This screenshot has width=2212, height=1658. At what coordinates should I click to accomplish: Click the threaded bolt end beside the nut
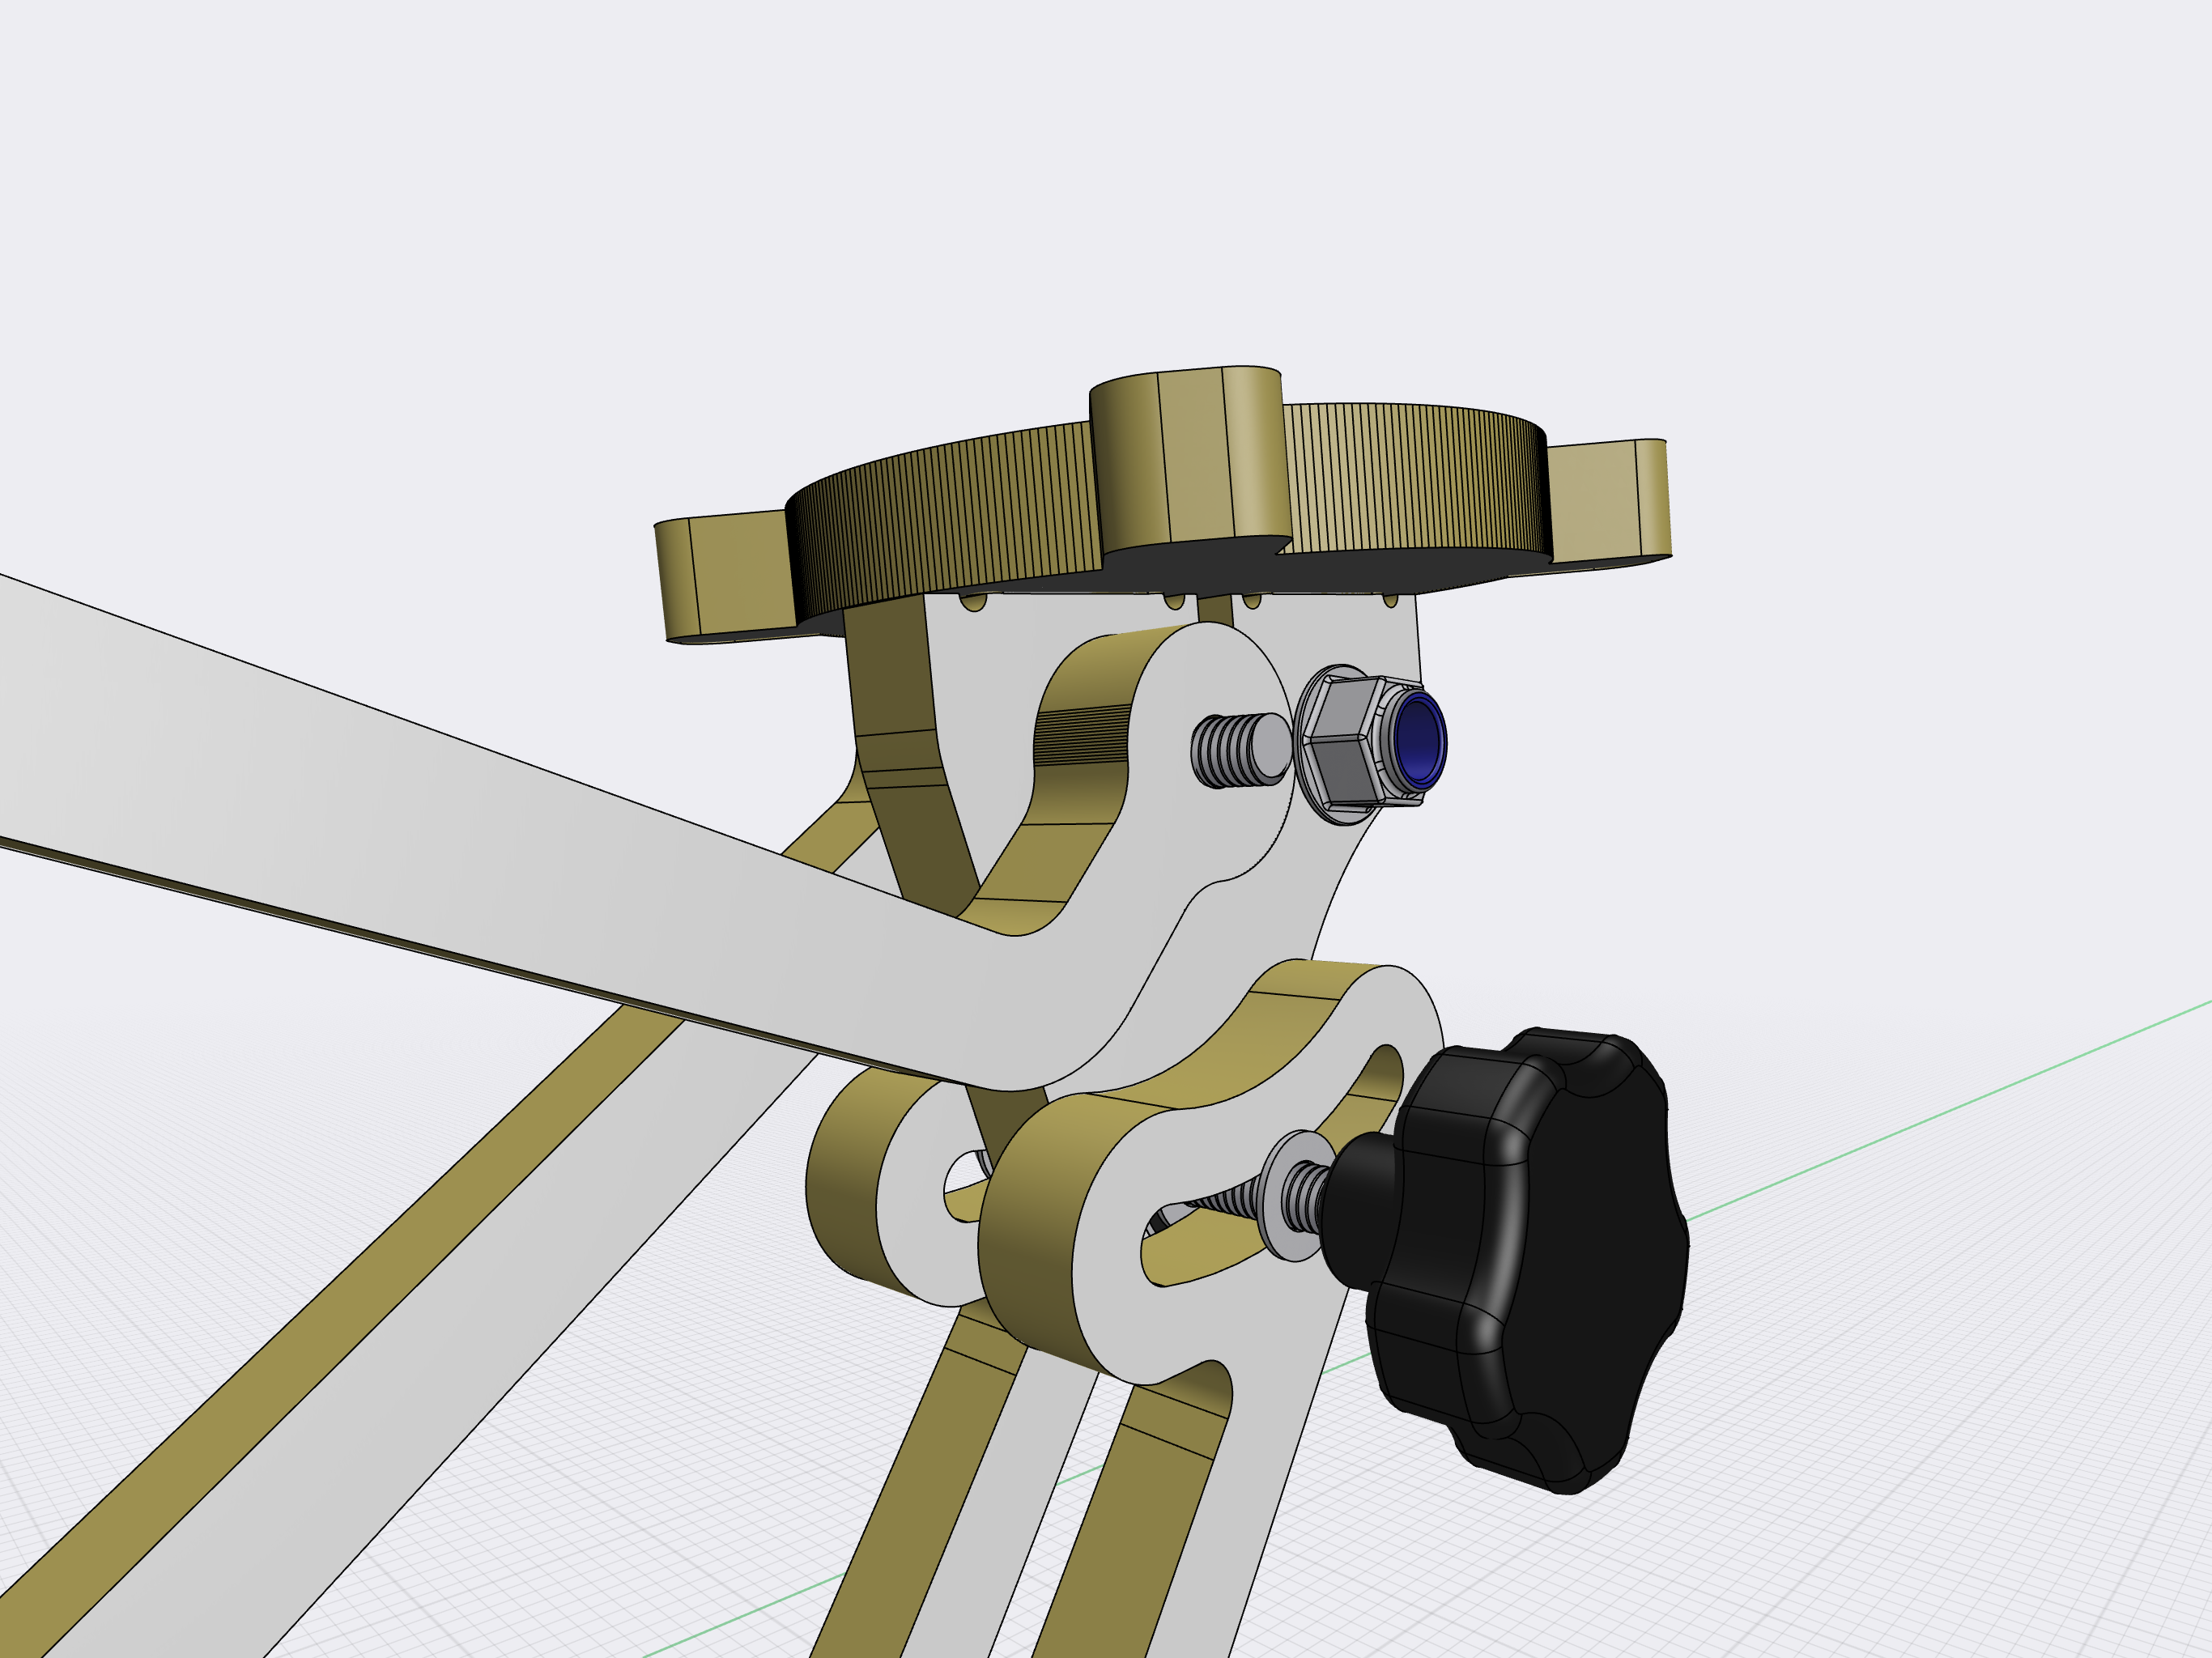(x=1240, y=750)
